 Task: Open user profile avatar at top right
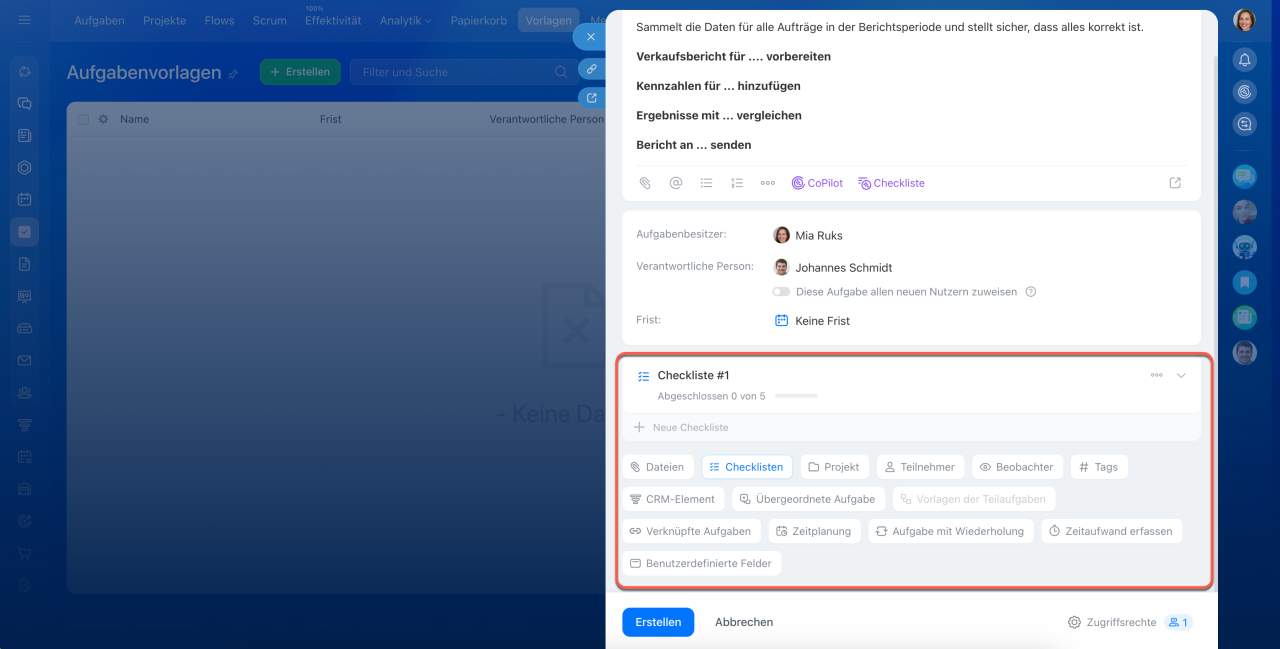pos(1244,20)
